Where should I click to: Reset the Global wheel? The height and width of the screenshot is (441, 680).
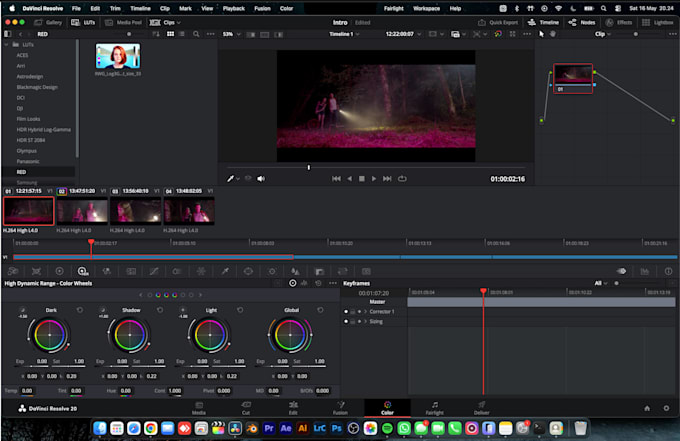point(320,310)
